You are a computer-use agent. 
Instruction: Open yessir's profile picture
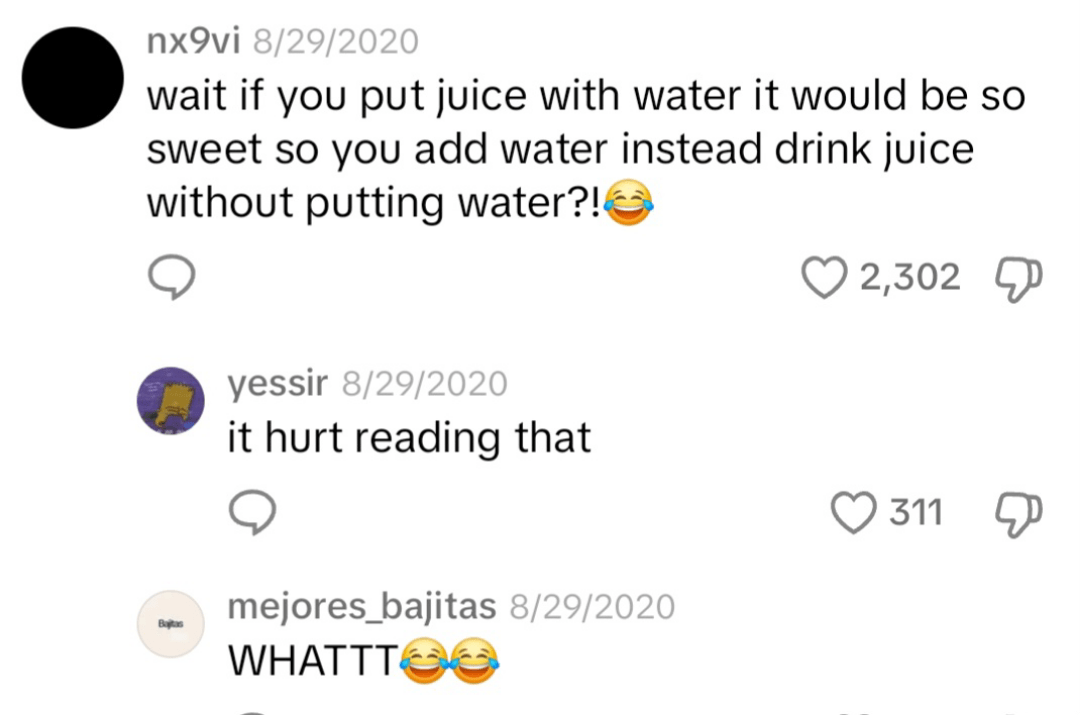coord(171,401)
